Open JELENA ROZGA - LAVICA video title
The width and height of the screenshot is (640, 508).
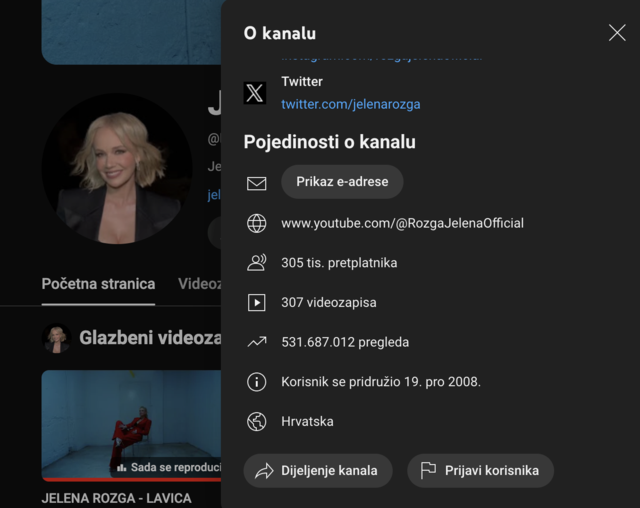116,499
